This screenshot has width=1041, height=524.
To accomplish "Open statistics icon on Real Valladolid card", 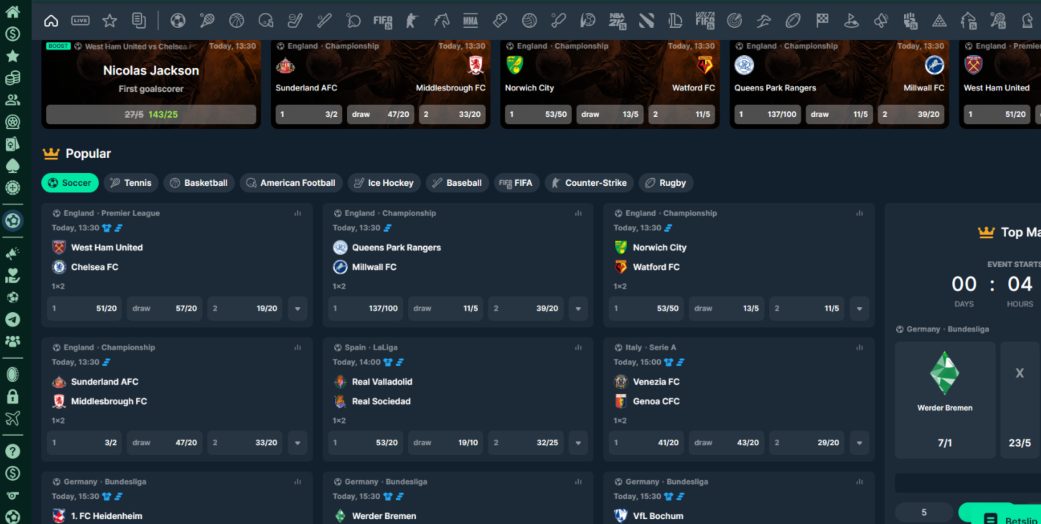I will 578,347.
